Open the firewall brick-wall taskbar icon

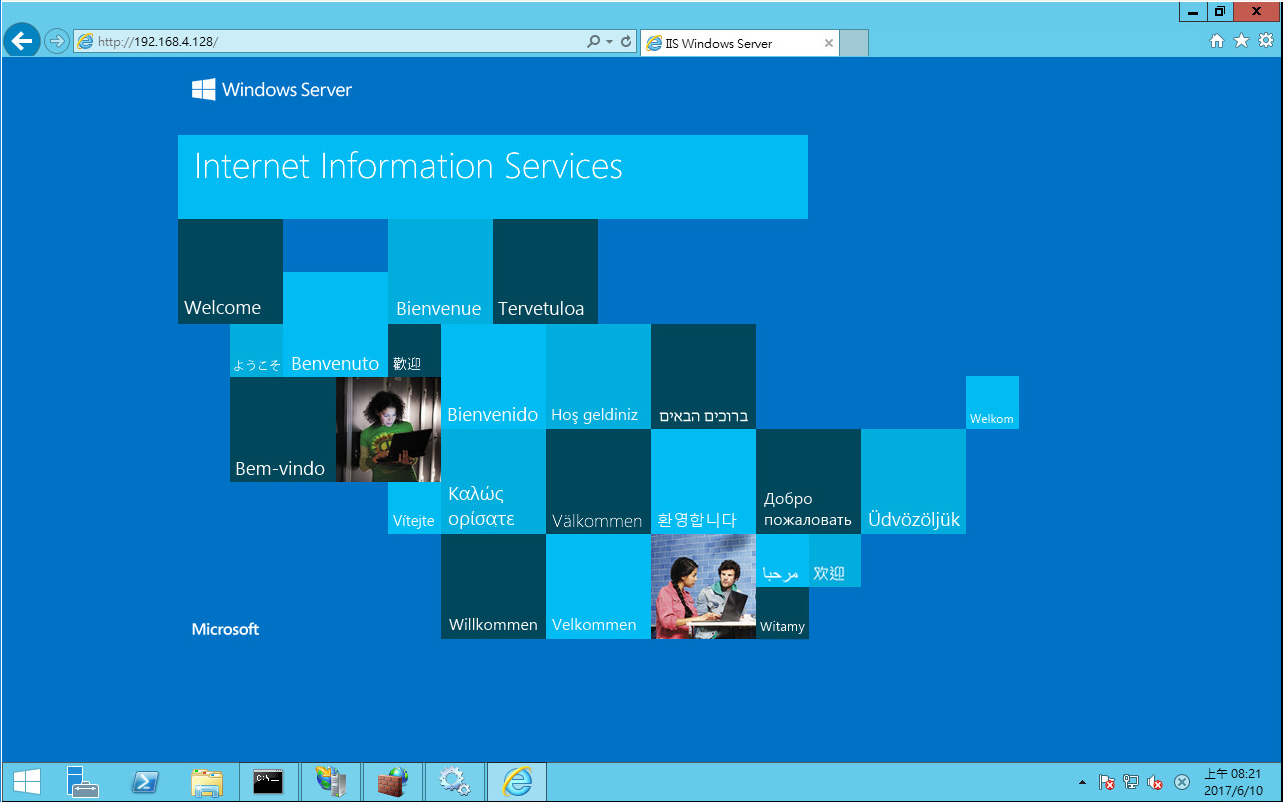click(392, 782)
